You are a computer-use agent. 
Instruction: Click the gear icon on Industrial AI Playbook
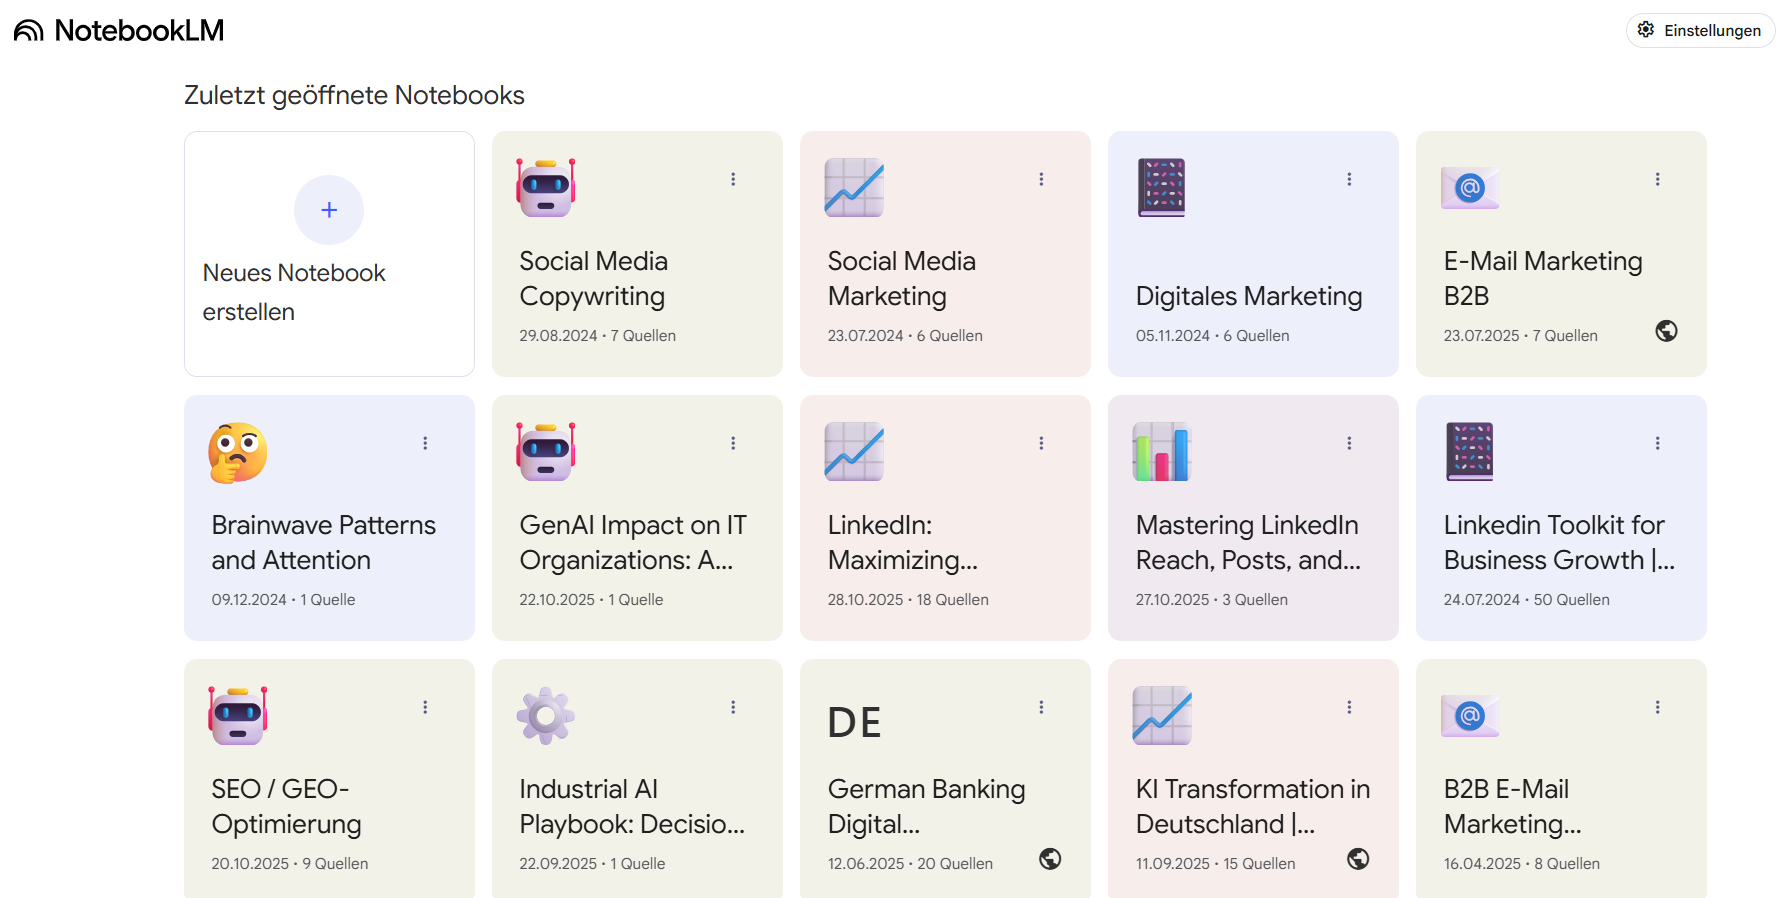point(545,715)
